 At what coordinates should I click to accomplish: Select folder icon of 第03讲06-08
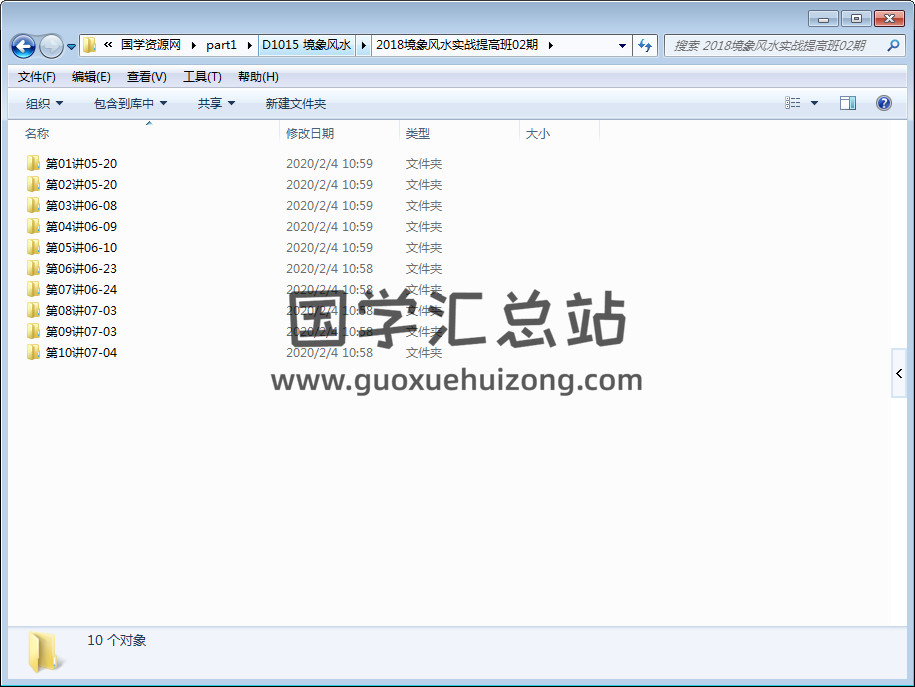[x=33, y=205]
